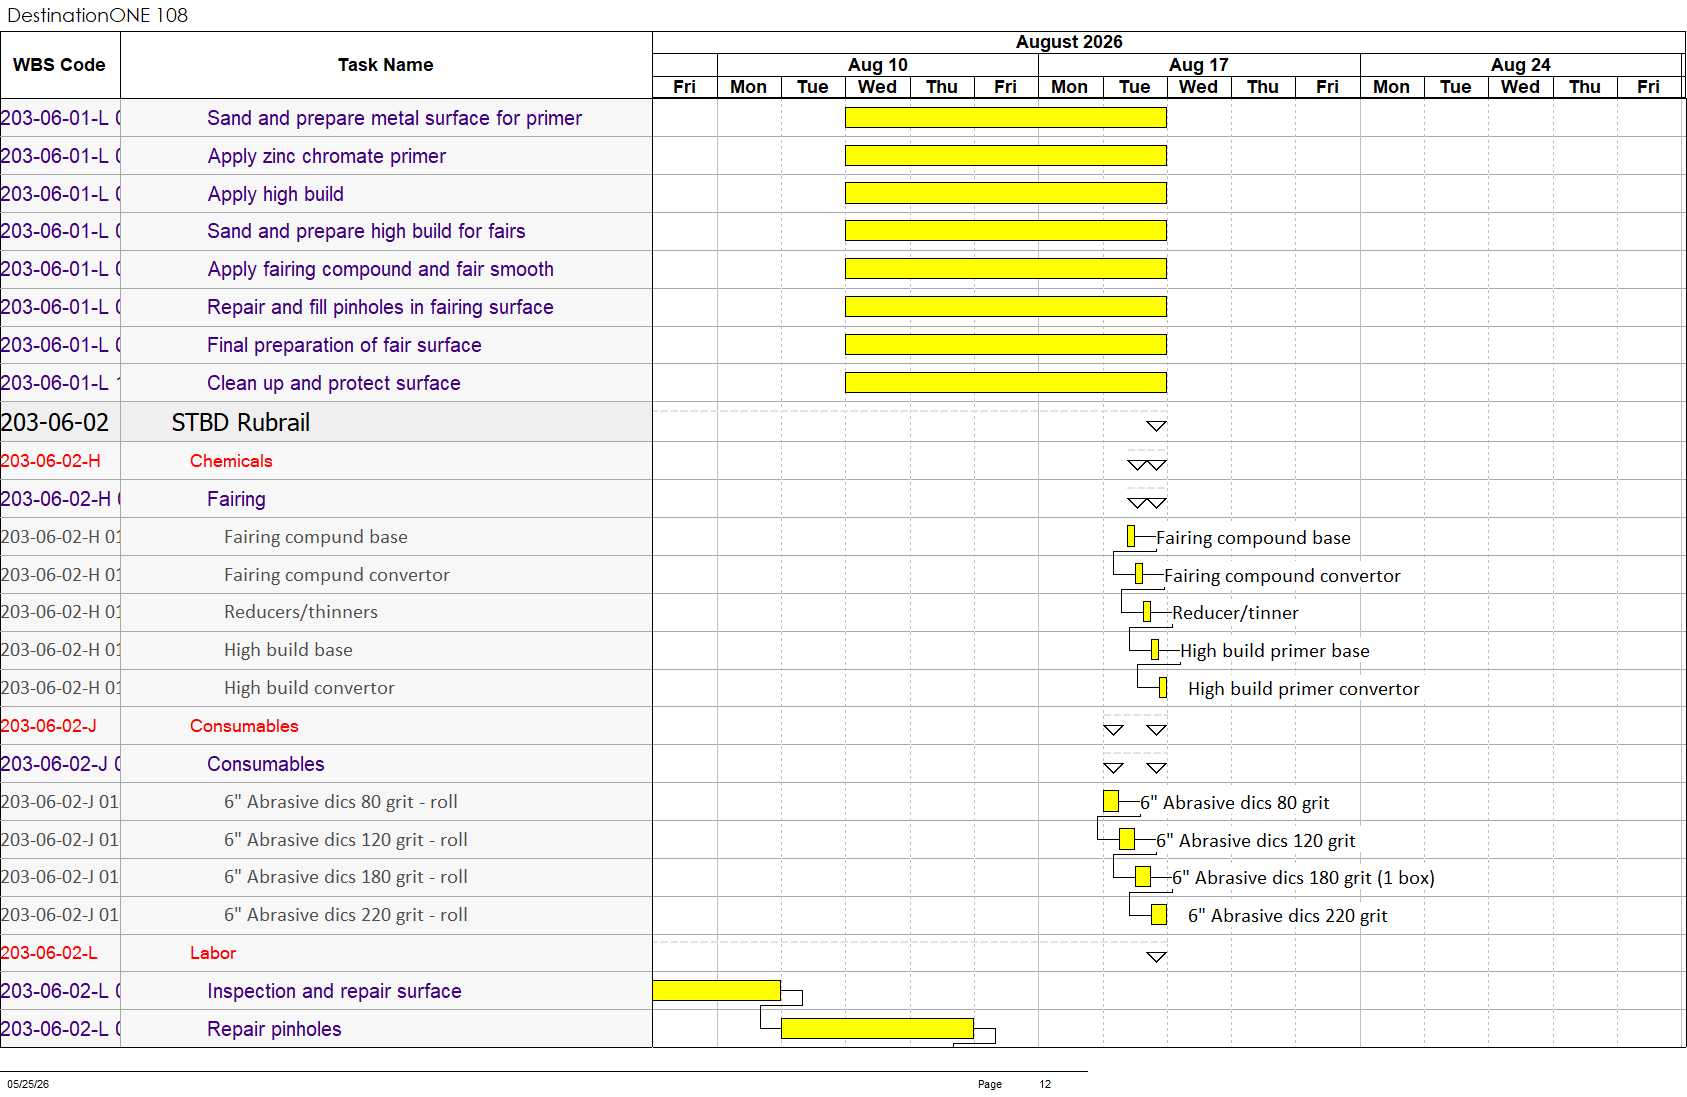Image resolution: width=1687 pixels, height=1097 pixels.
Task: Click WBS code "203-06-02-H" in Chemicals row
Action: click(51, 461)
